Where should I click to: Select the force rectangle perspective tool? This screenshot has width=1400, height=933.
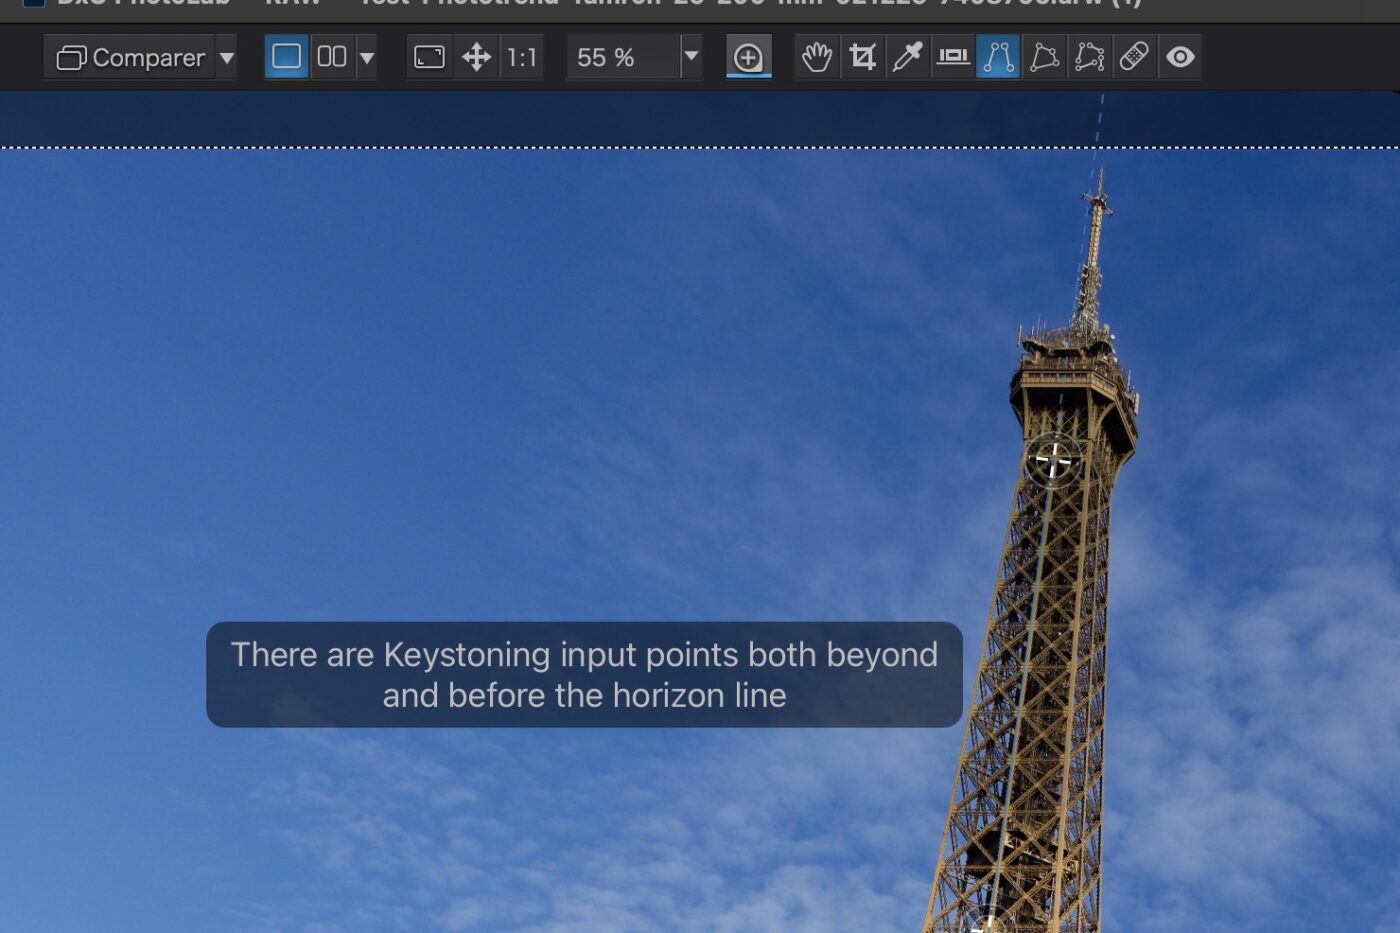click(x=1044, y=57)
